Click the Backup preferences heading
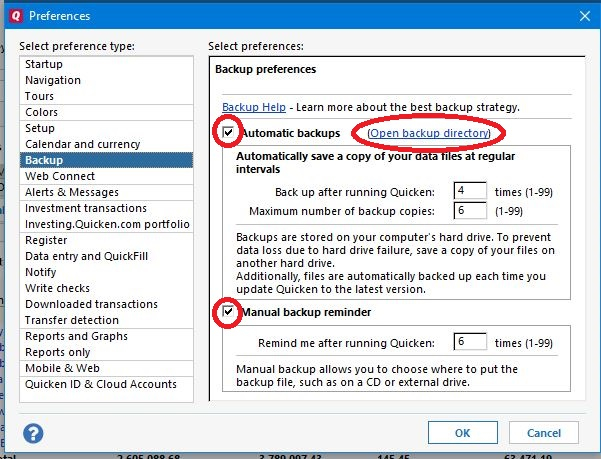Image resolution: width=601 pixels, height=459 pixels. [x=265, y=69]
